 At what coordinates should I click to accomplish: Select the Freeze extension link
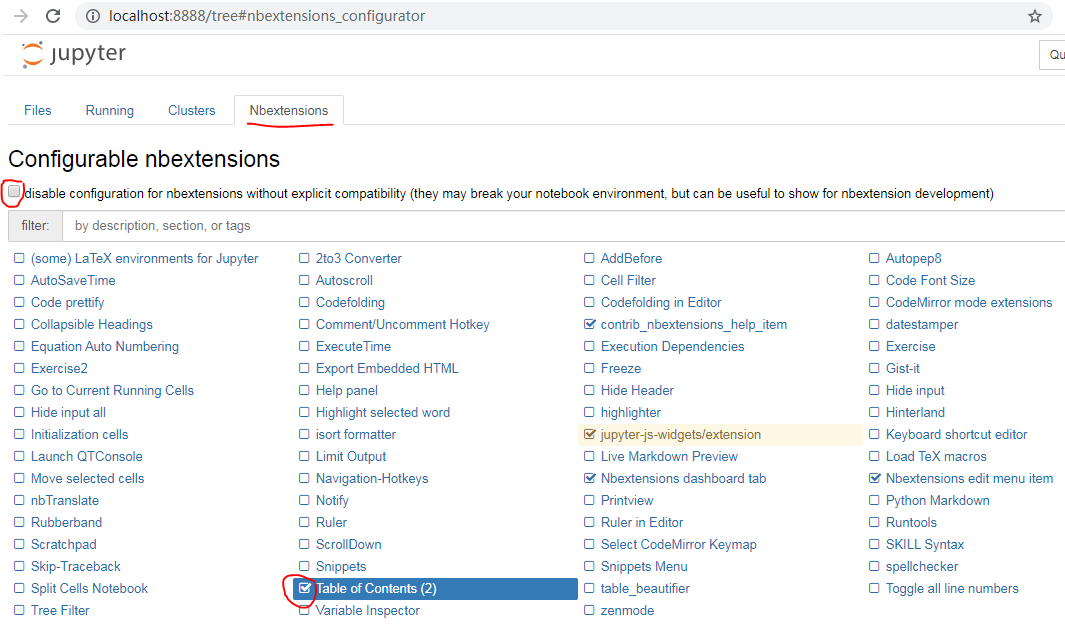click(x=621, y=368)
